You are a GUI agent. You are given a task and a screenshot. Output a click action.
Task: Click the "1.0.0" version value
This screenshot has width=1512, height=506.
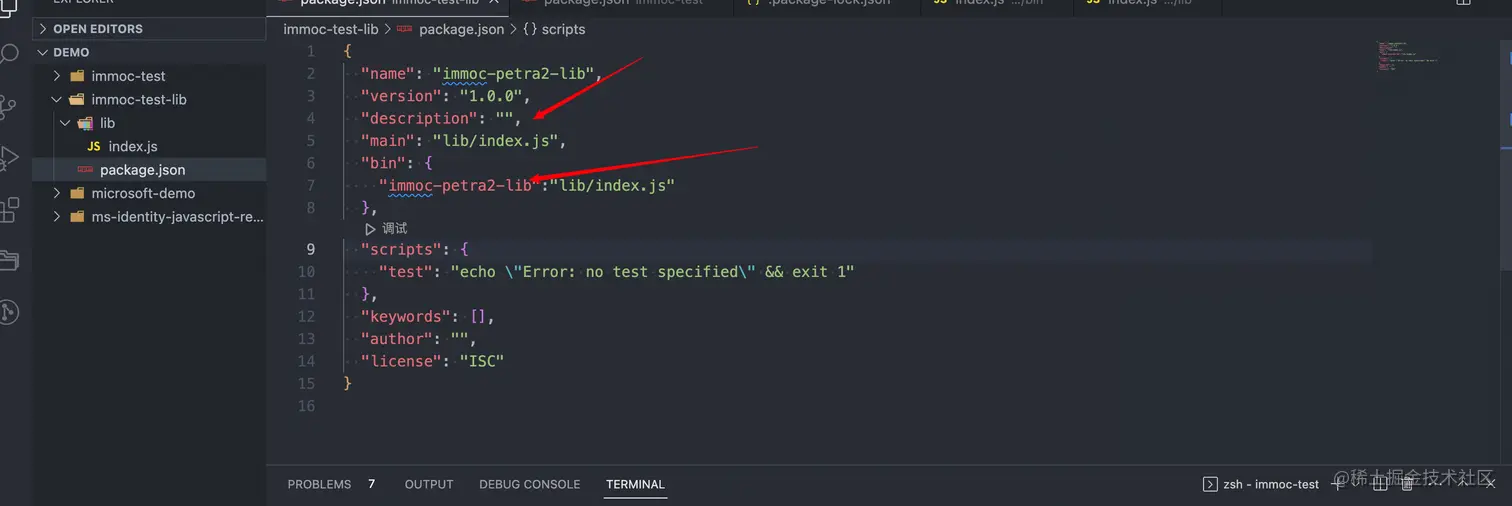coord(491,96)
